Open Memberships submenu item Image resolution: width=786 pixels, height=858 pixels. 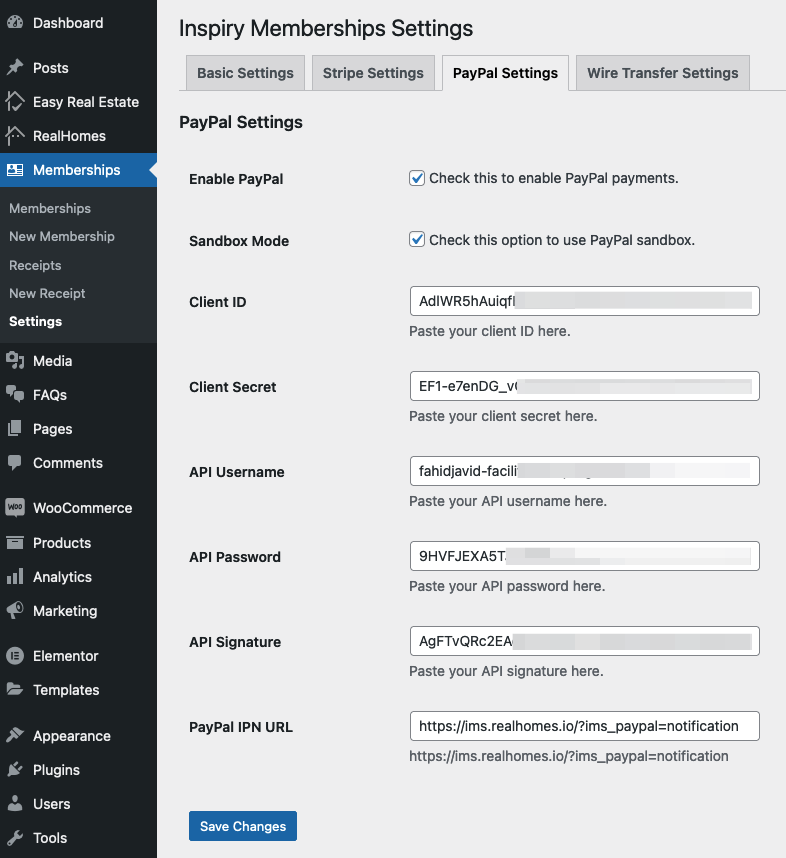[50, 208]
